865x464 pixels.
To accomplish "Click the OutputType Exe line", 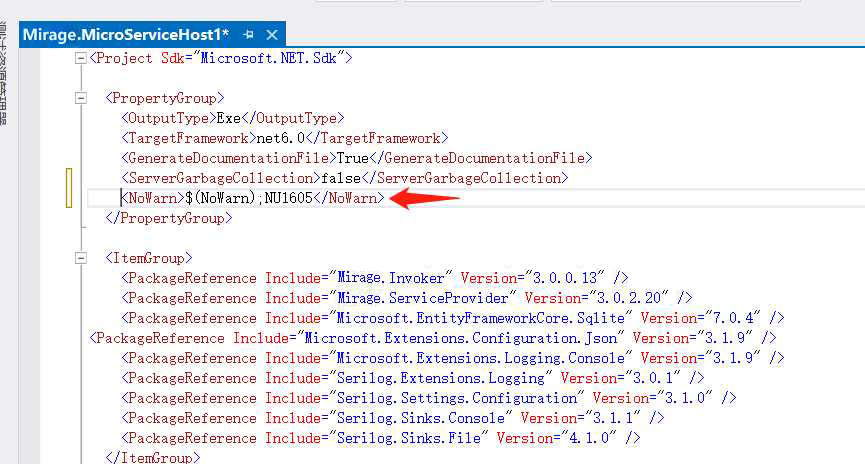I will pyautogui.click(x=233, y=118).
